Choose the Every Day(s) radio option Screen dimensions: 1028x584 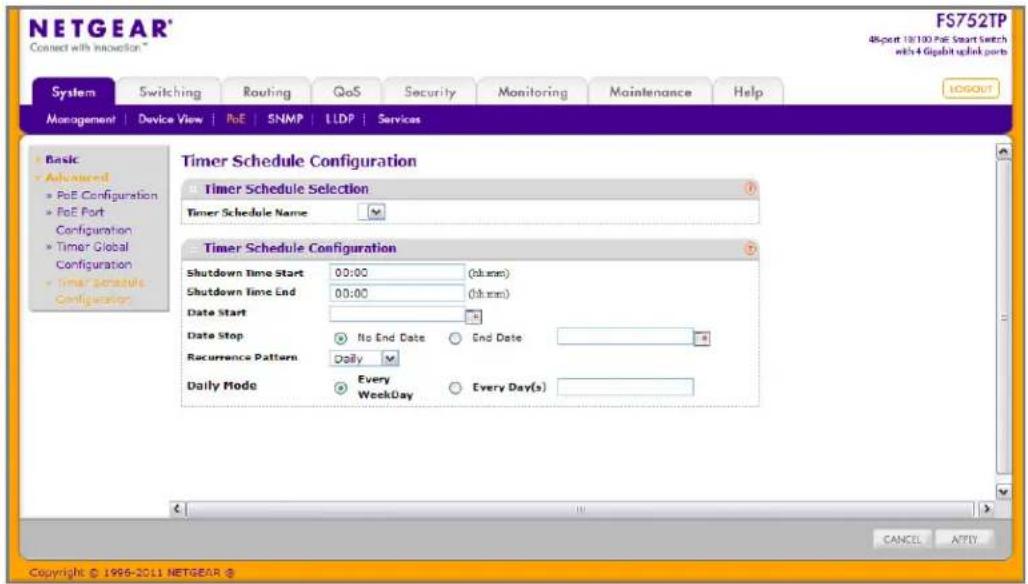click(x=455, y=387)
